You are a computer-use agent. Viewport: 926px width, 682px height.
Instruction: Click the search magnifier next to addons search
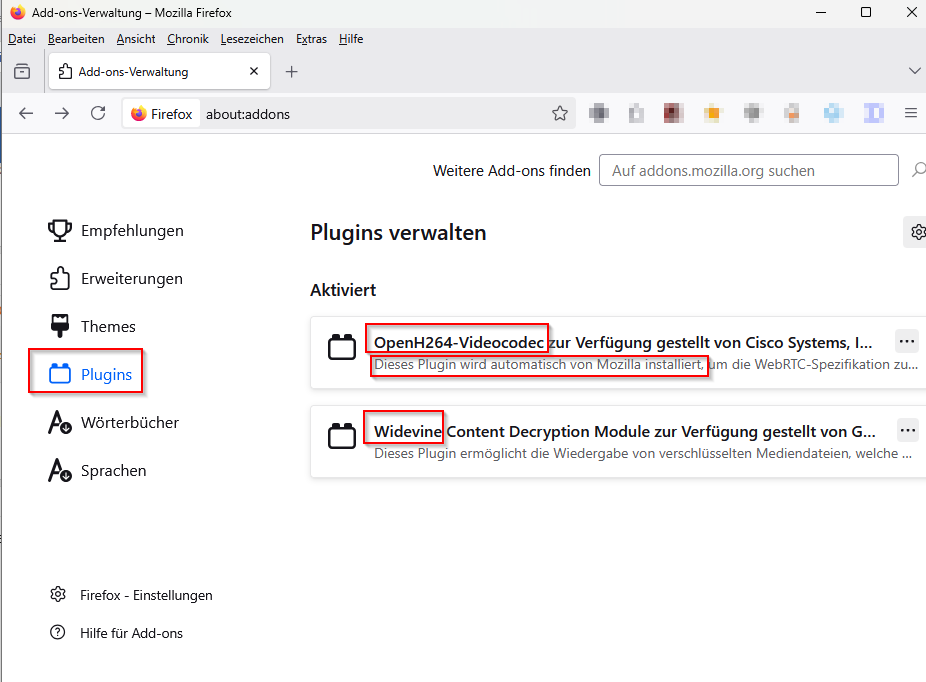[918, 170]
